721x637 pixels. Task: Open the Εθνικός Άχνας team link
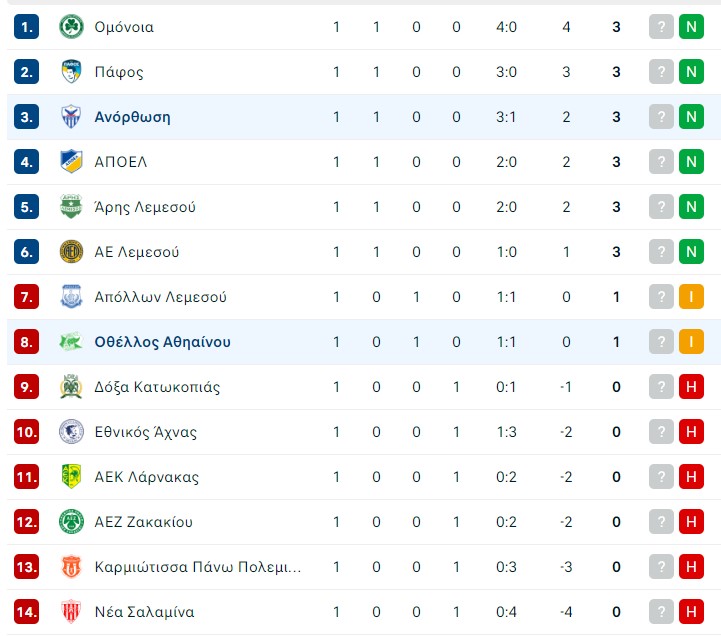(x=146, y=432)
